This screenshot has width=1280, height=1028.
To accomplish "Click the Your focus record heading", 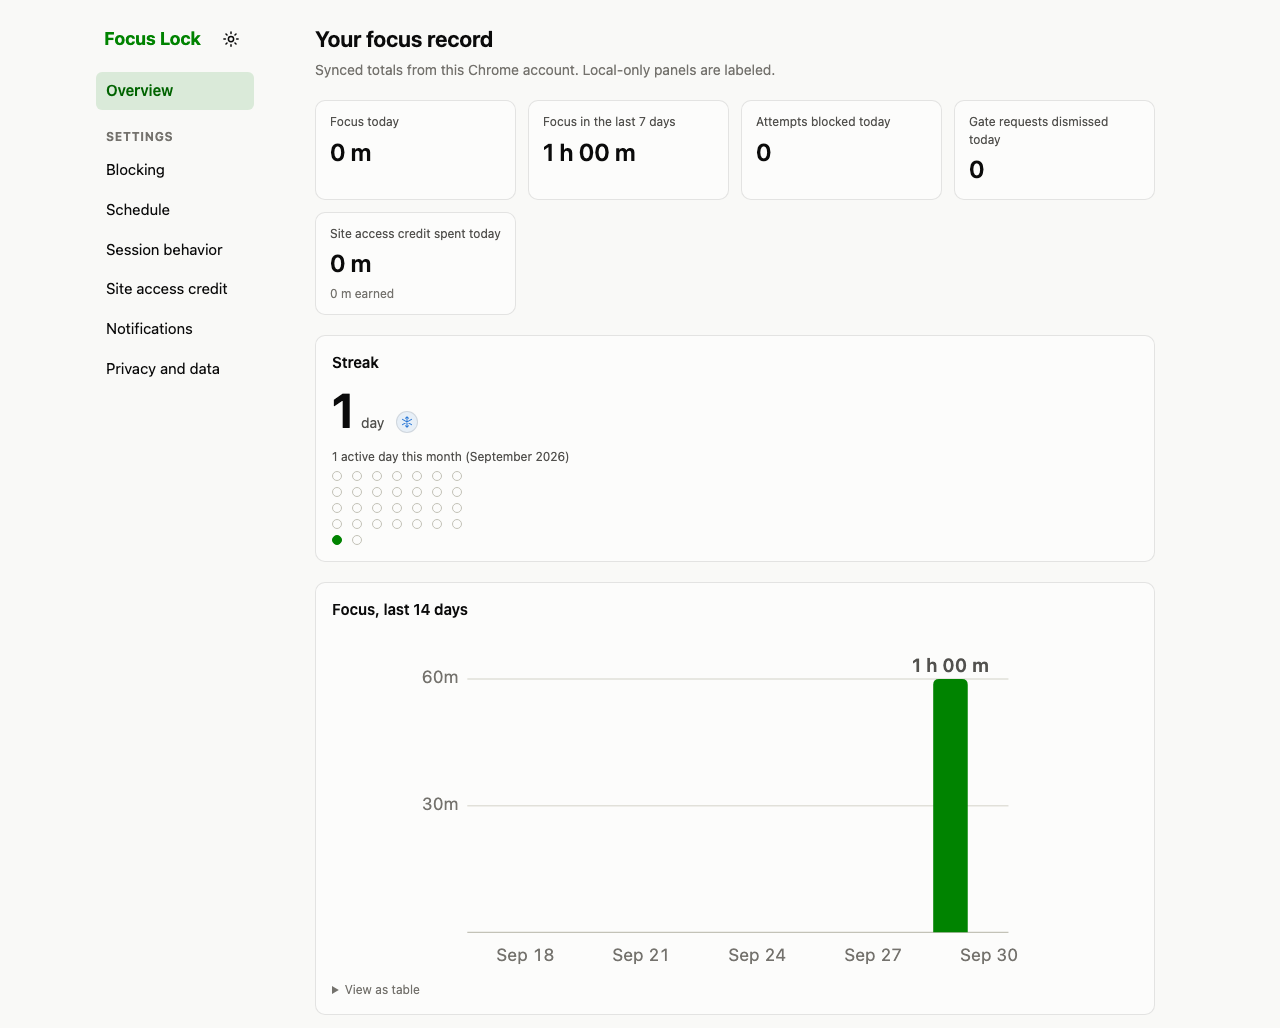I will click(404, 40).
